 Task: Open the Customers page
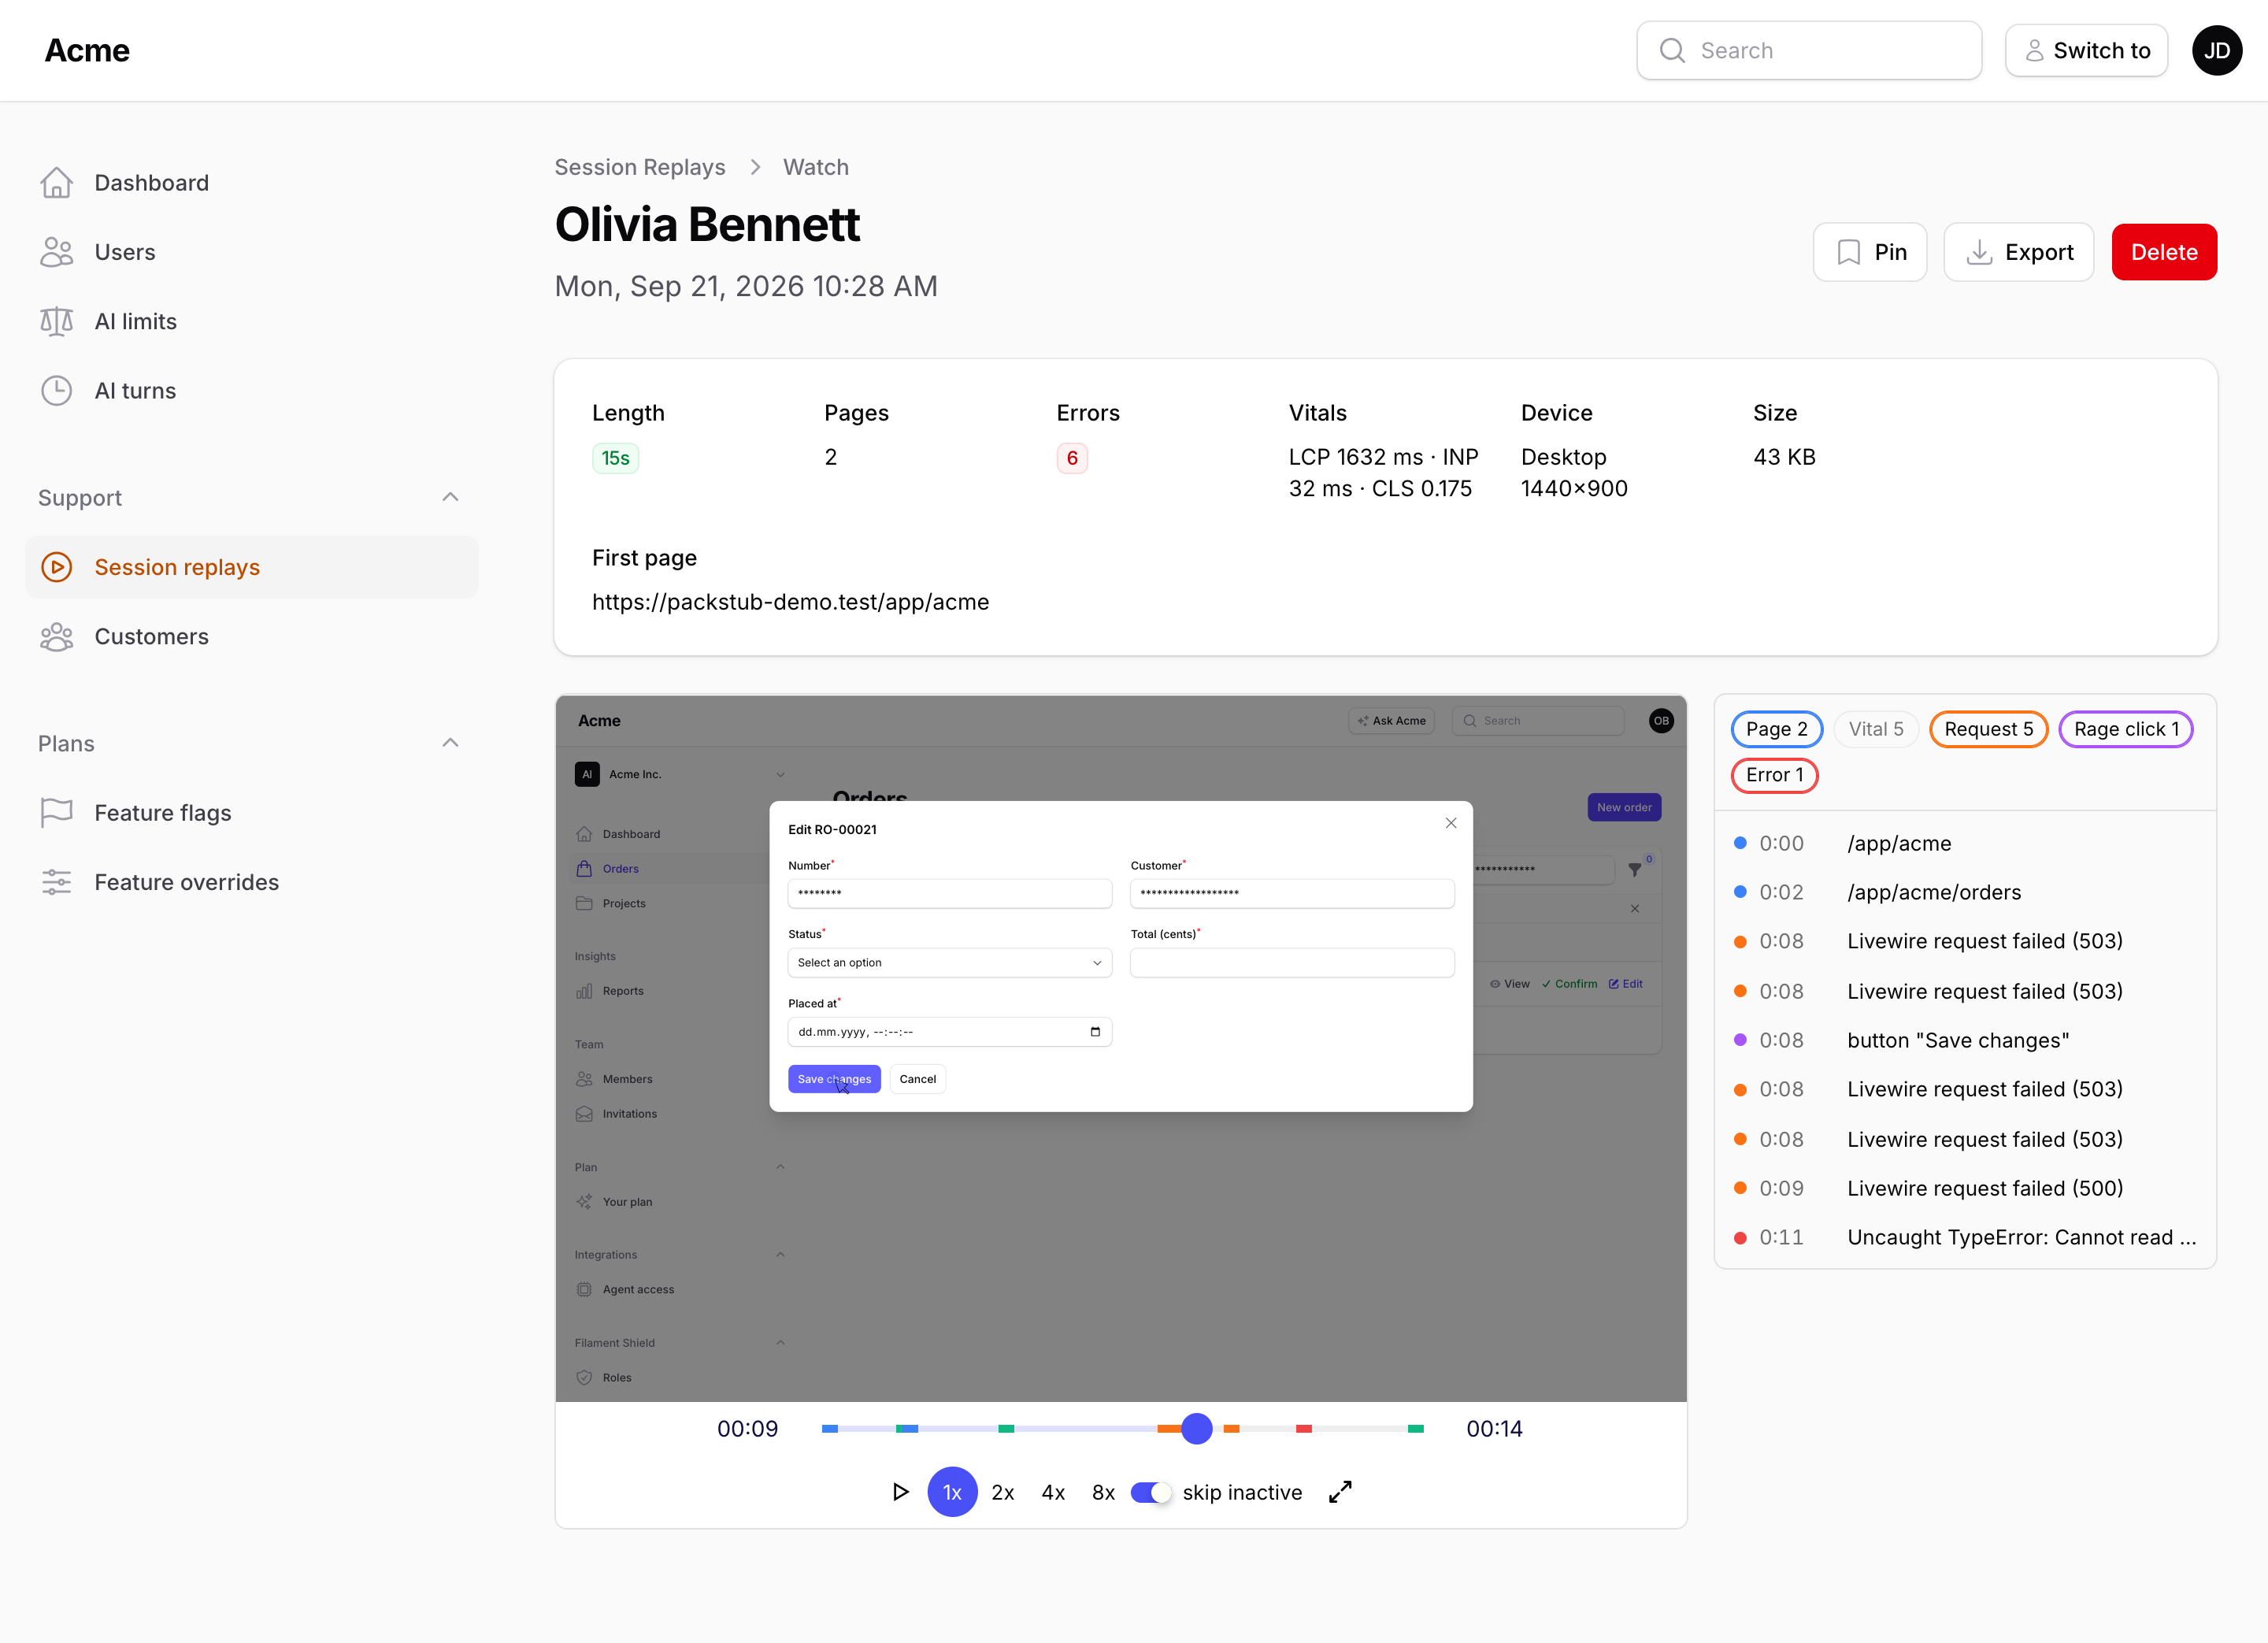[x=251, y=637]
